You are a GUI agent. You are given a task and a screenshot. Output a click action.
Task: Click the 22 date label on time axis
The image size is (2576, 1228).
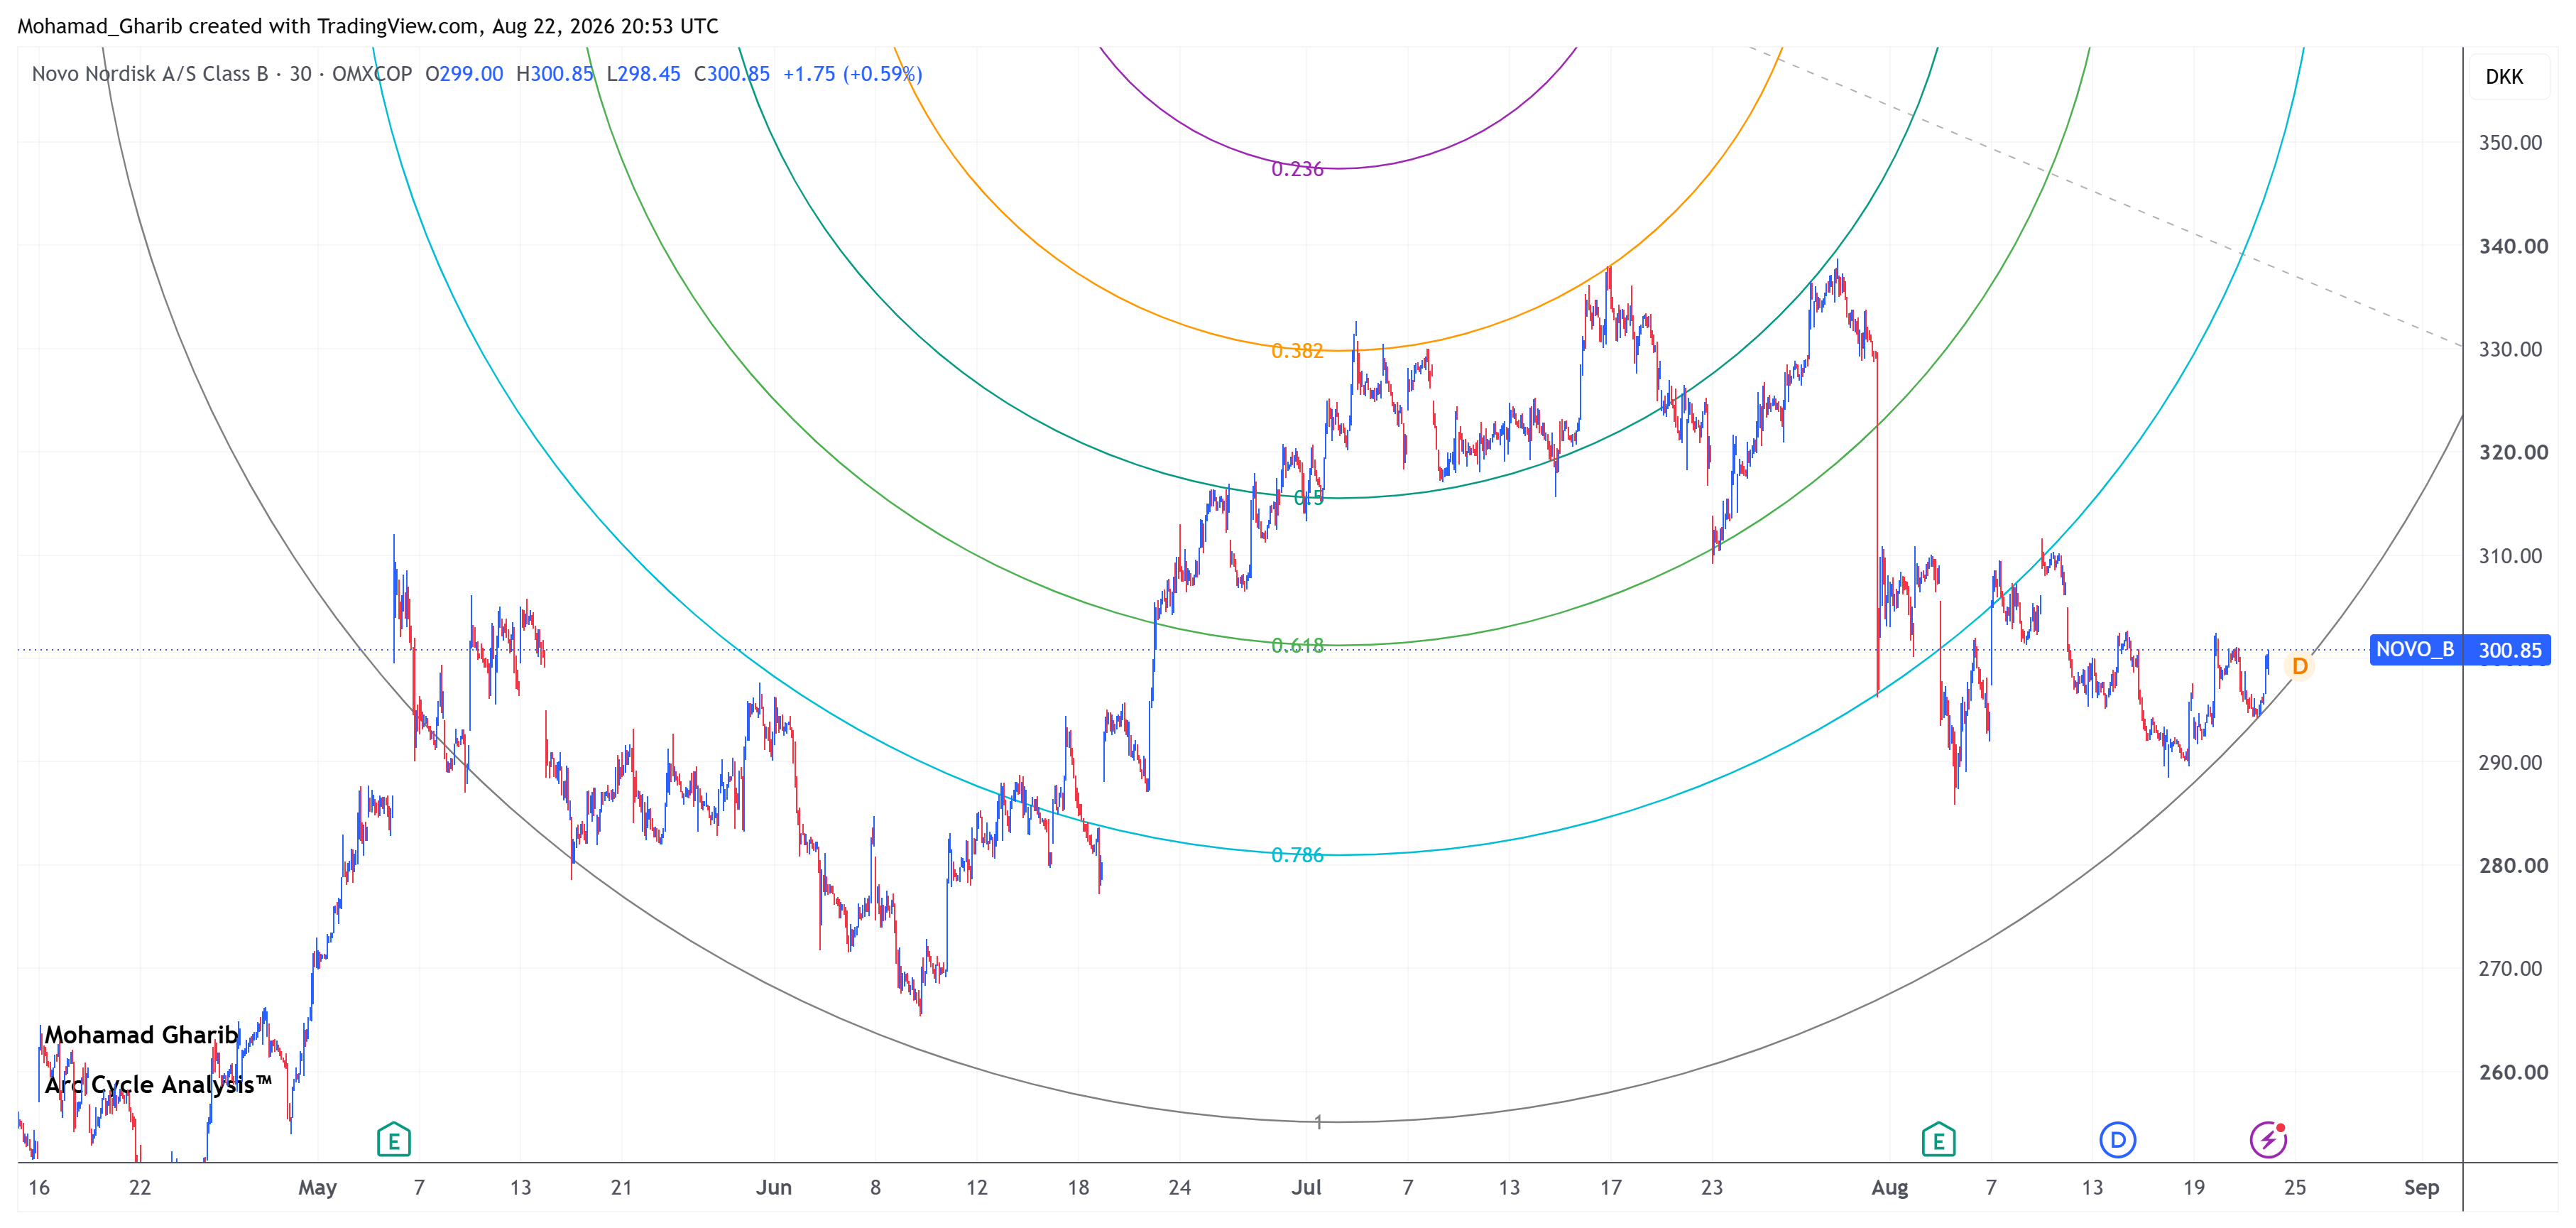pos(140,1188)
